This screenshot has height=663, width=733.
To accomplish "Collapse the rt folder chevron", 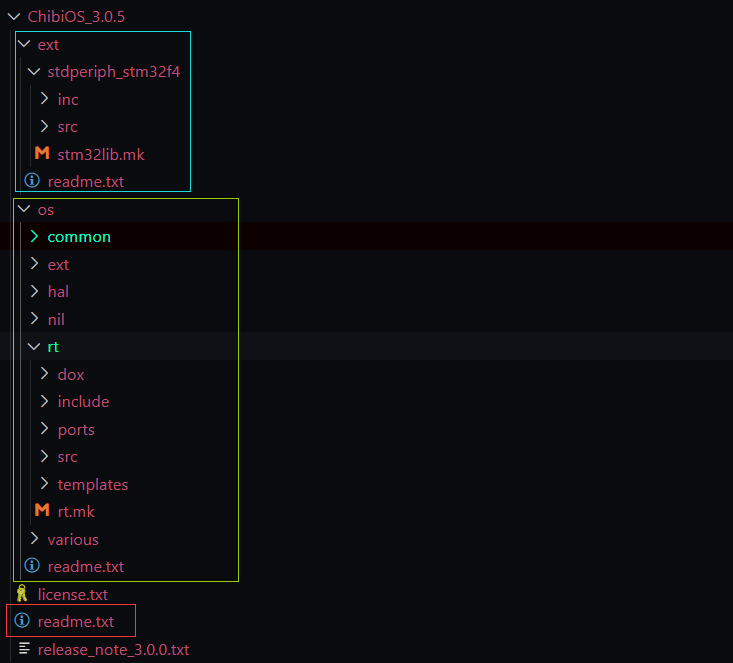I will [x=34, y=347].
